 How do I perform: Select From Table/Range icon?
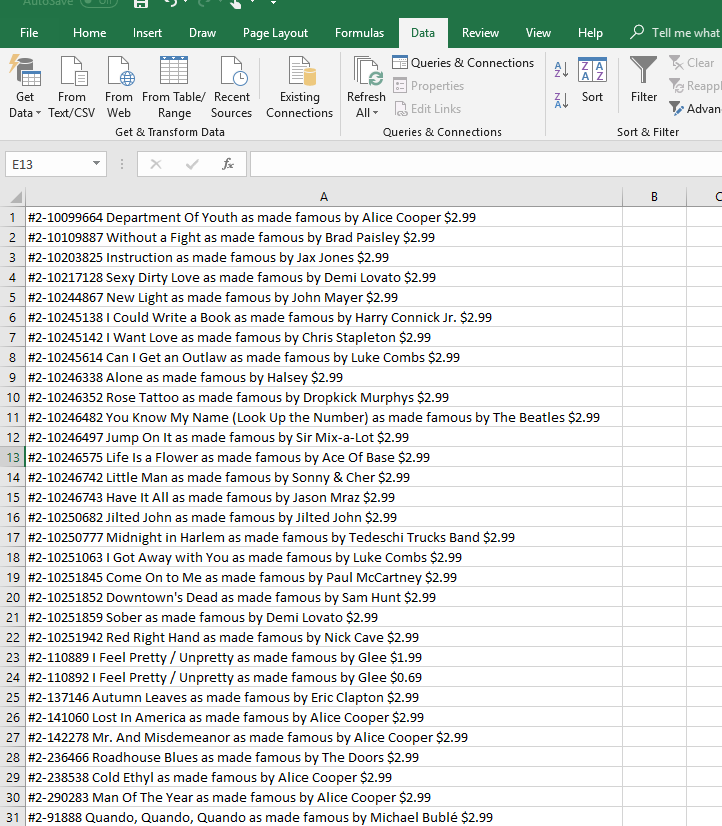(x=174, y=88)
